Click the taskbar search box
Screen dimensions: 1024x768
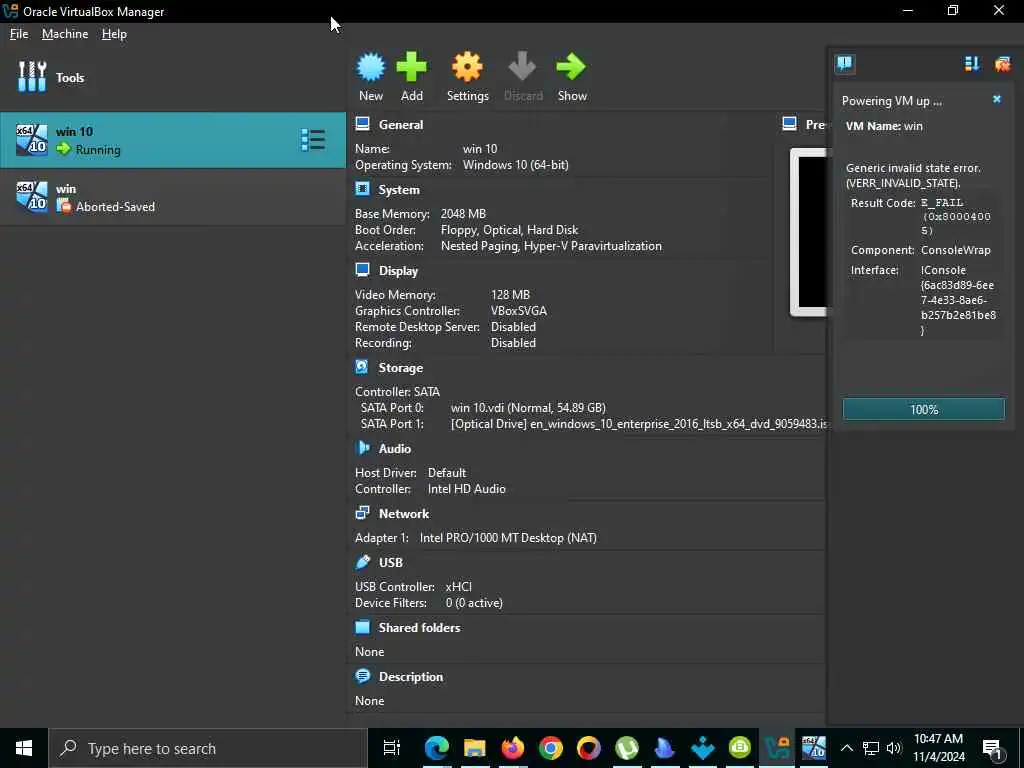click(x=208, y=748)
